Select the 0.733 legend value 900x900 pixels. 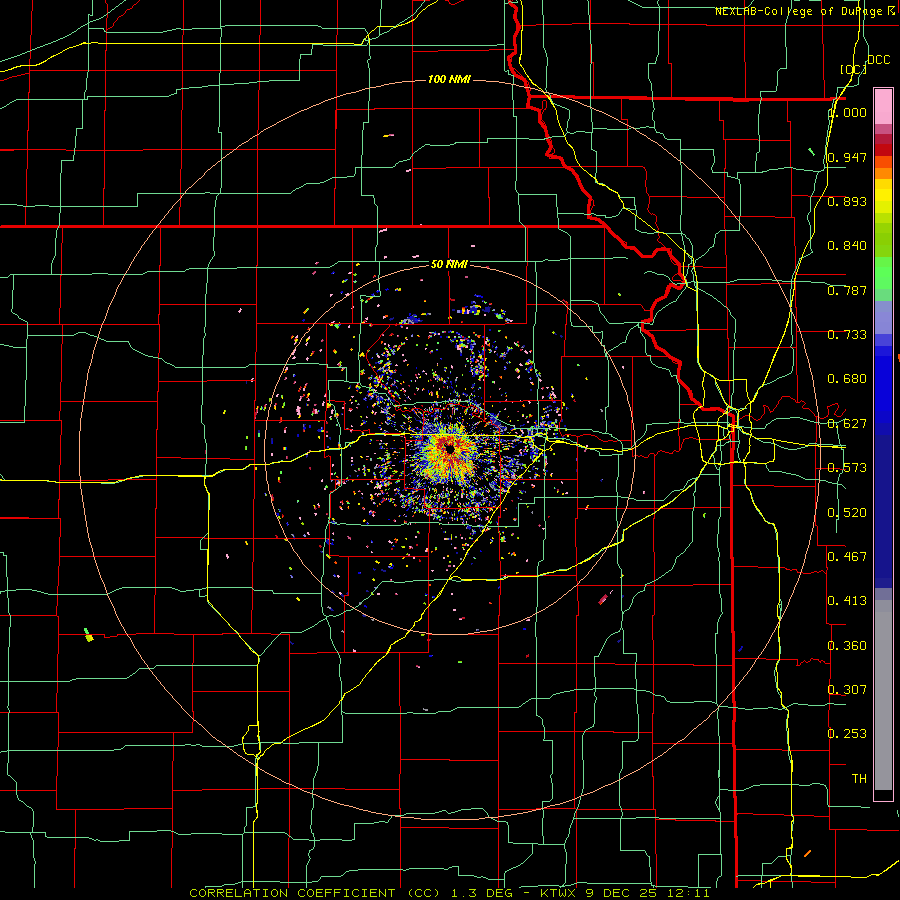coord(847,335)
